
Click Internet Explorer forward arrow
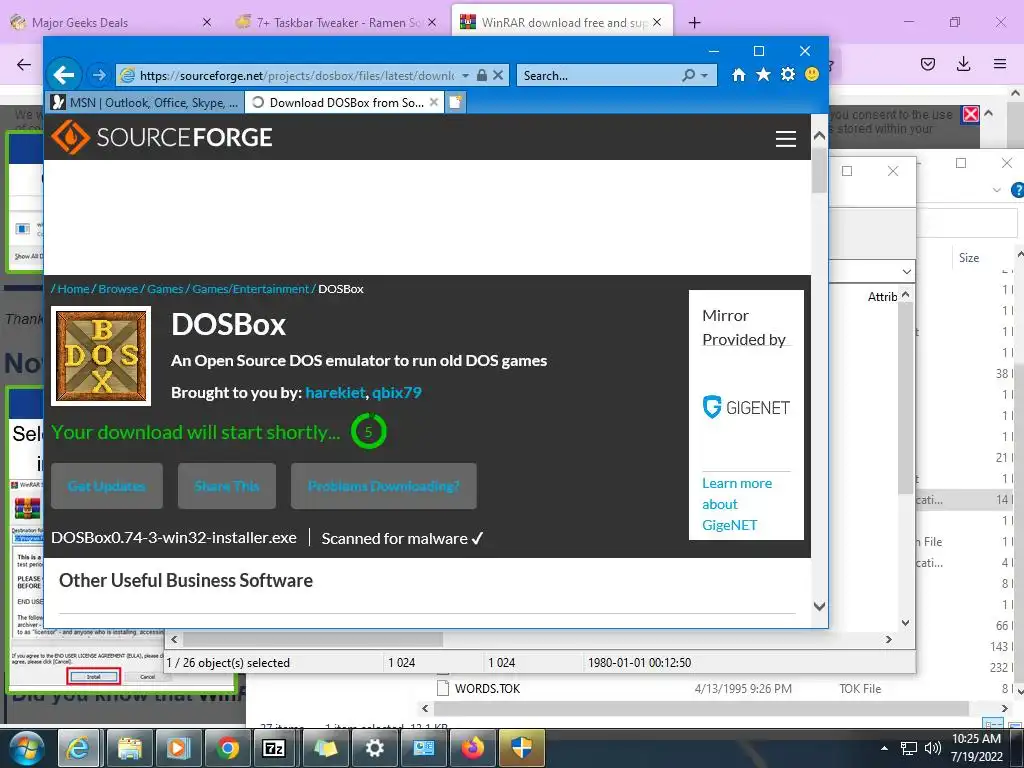pos(99,75)
